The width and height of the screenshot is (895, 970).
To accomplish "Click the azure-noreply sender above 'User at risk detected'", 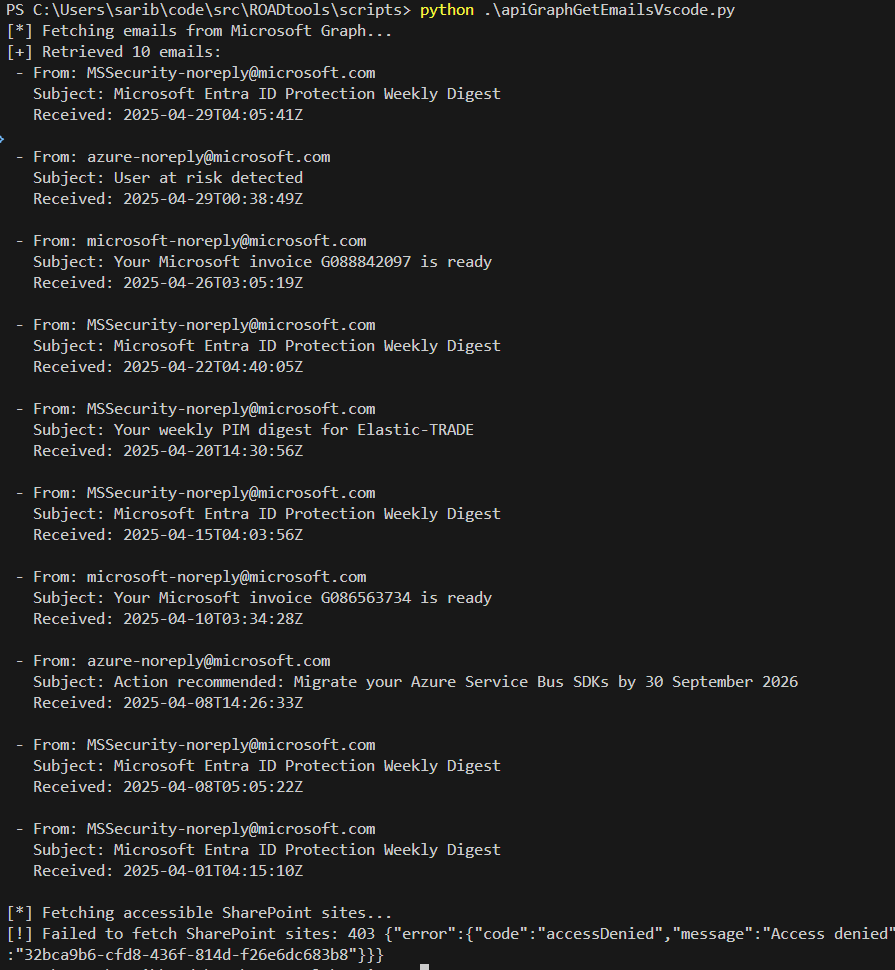I will (208, 157).
